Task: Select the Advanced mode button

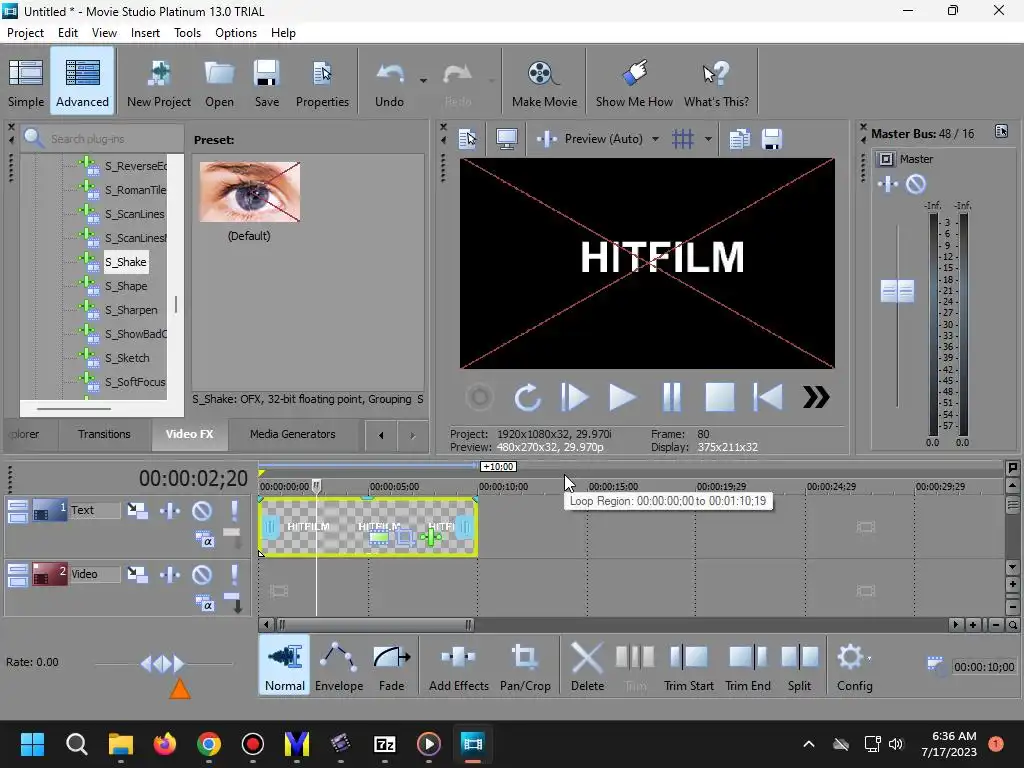Action: click(82, 83)
